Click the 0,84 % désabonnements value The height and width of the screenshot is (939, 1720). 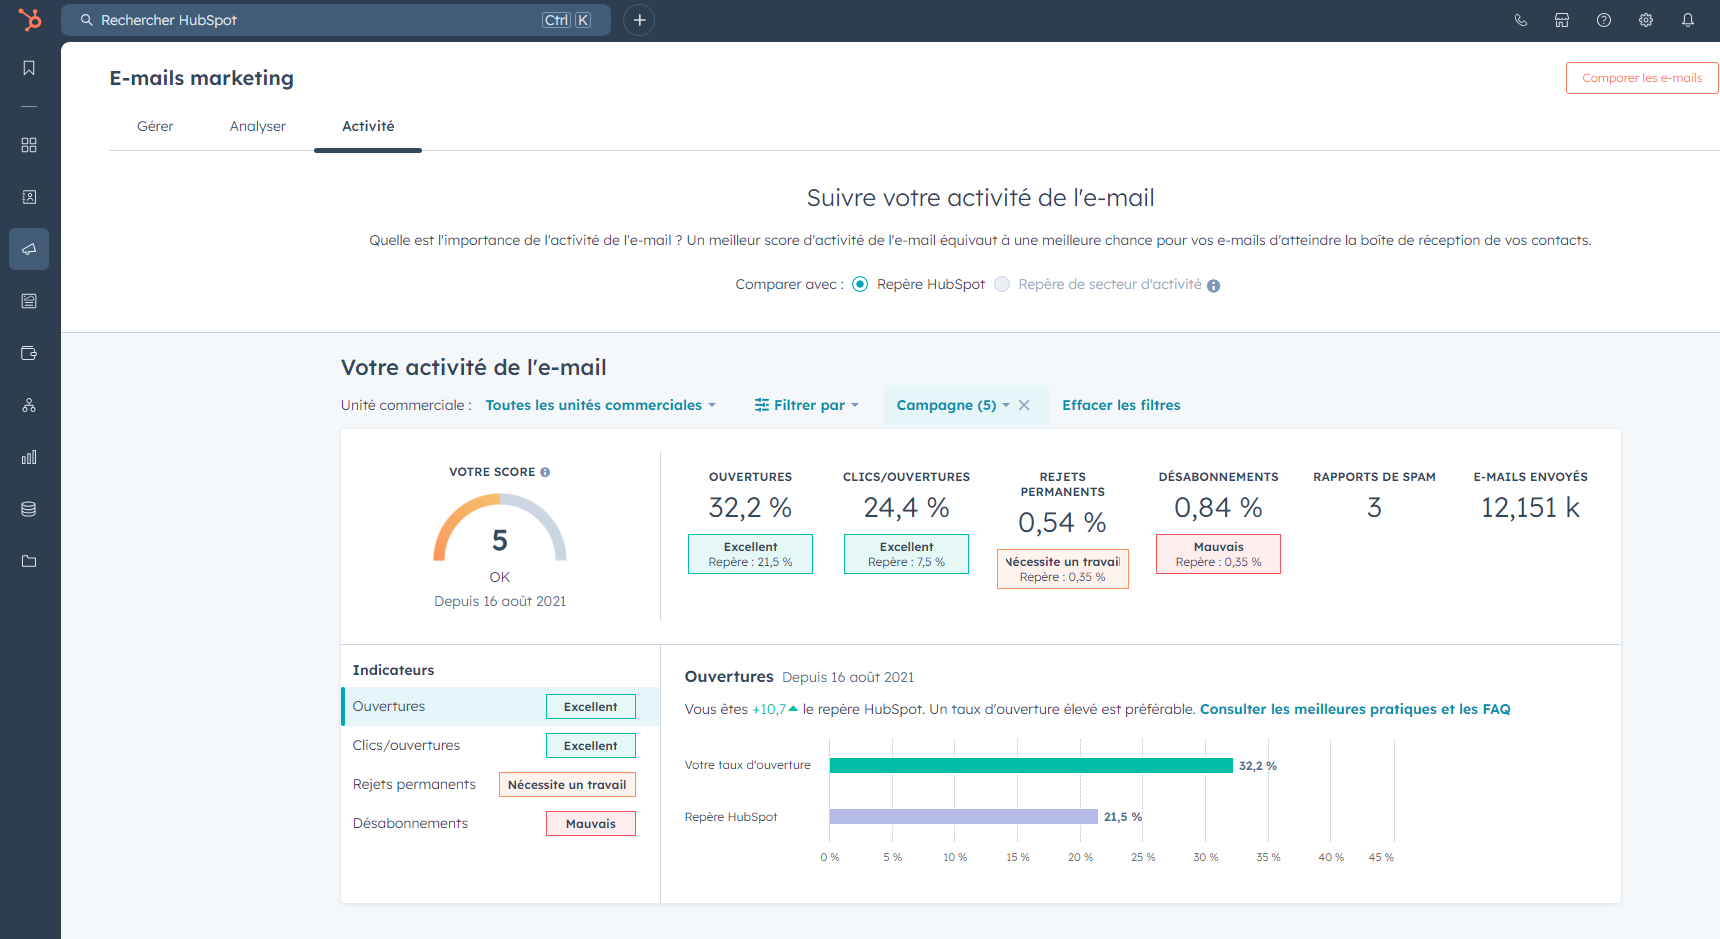pyautogui.click(x=1218, y=508)
